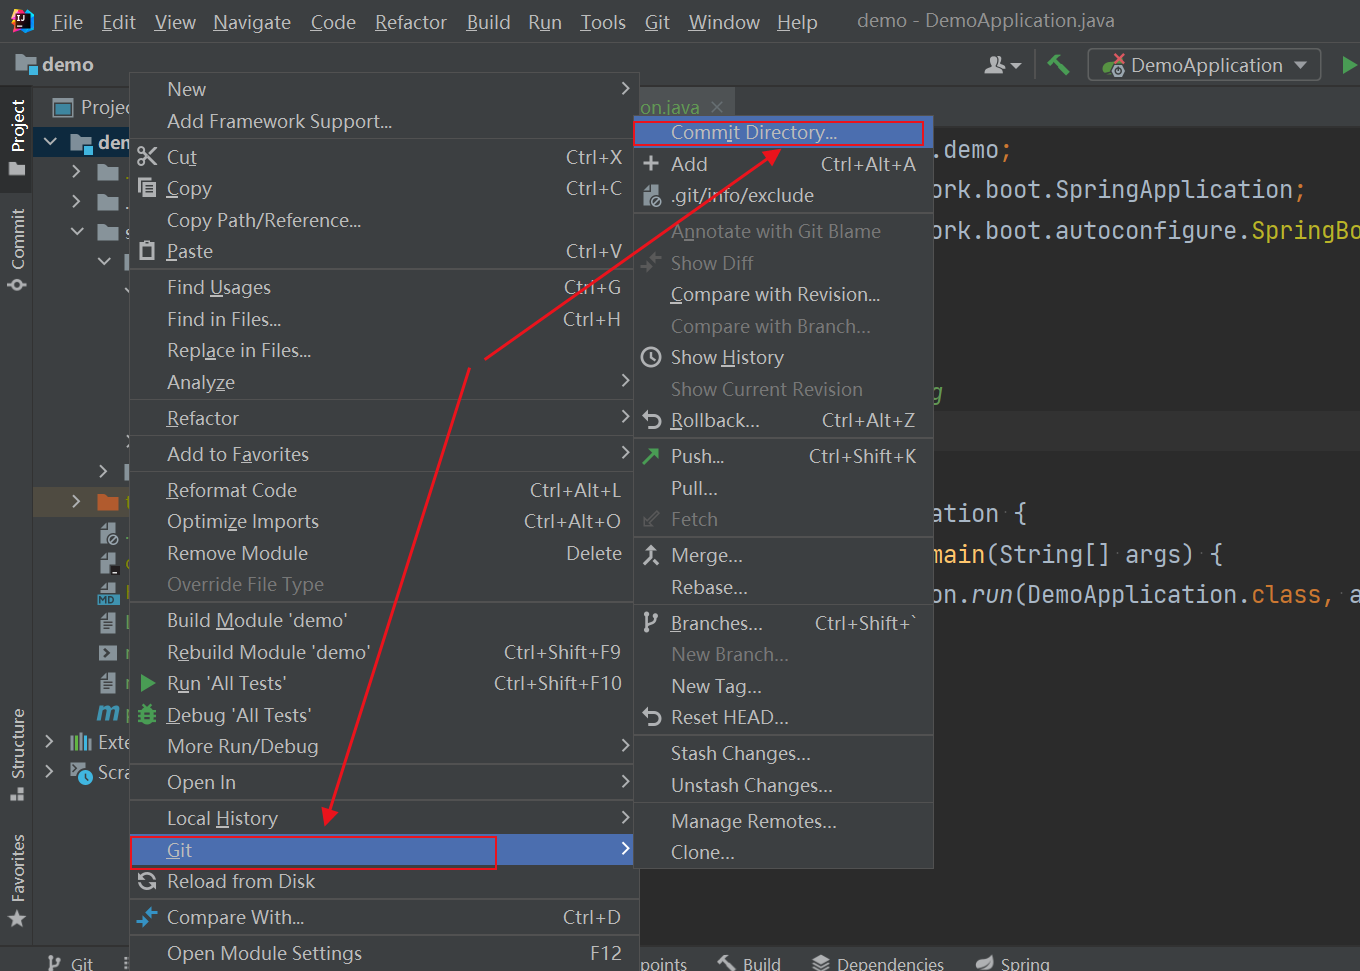Open the Dependencies tool window tab
1360x971 pixels.
(878, 963)
